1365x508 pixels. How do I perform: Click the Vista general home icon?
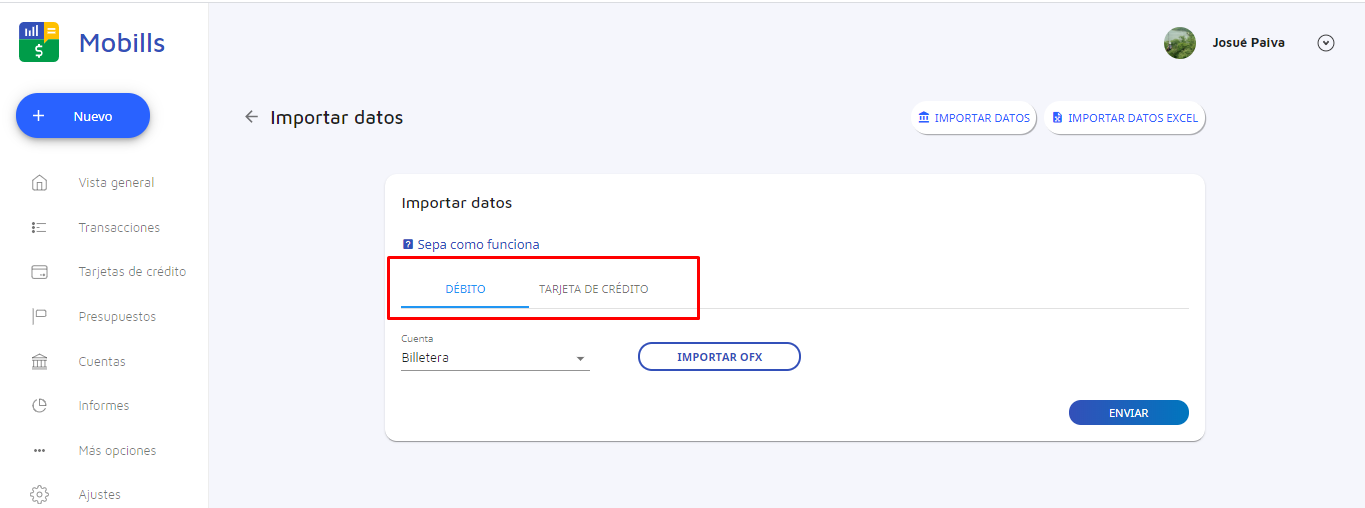40,183
